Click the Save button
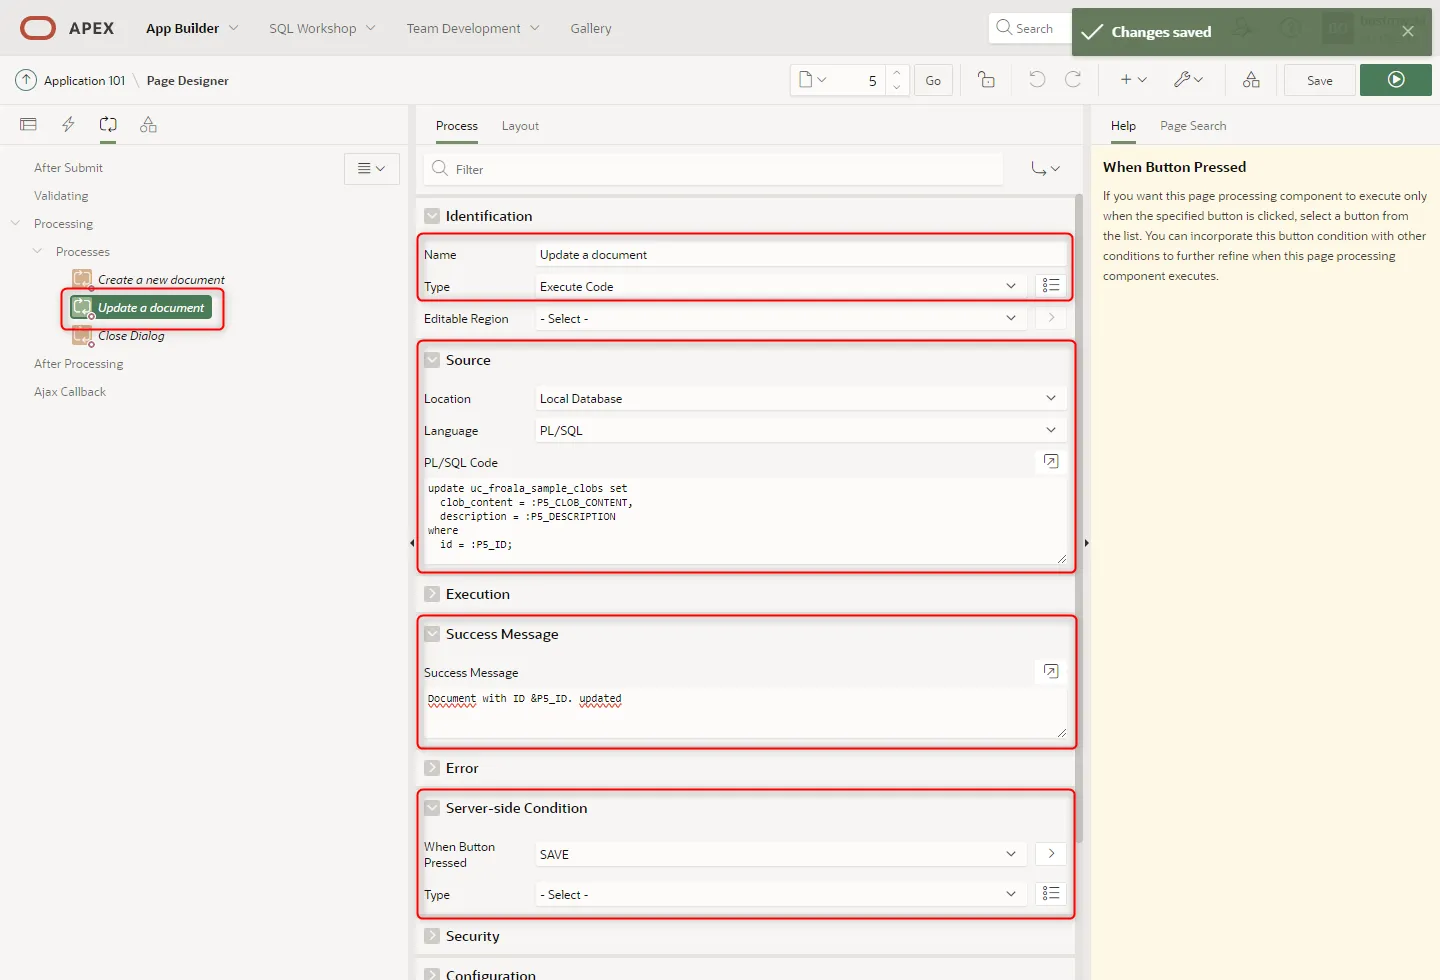This screenshot has width=1440, height=980. point(1319,80)
